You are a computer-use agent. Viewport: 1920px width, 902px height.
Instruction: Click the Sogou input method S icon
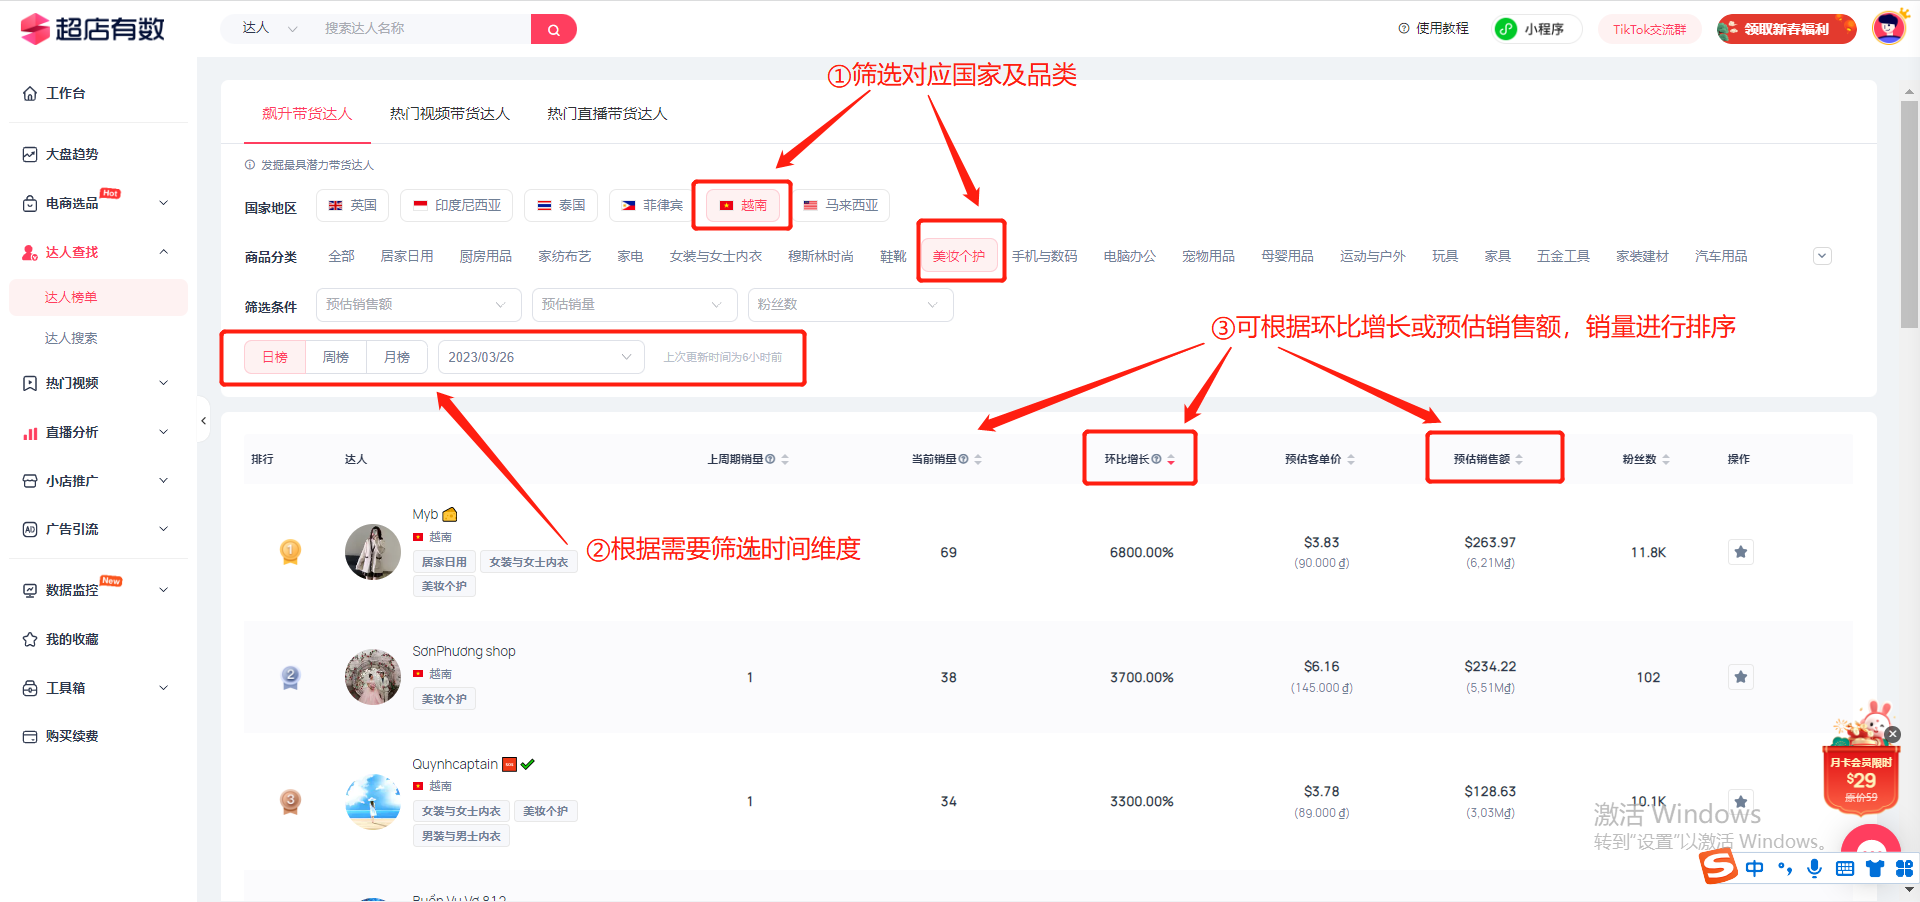[x=1719, y=866]
